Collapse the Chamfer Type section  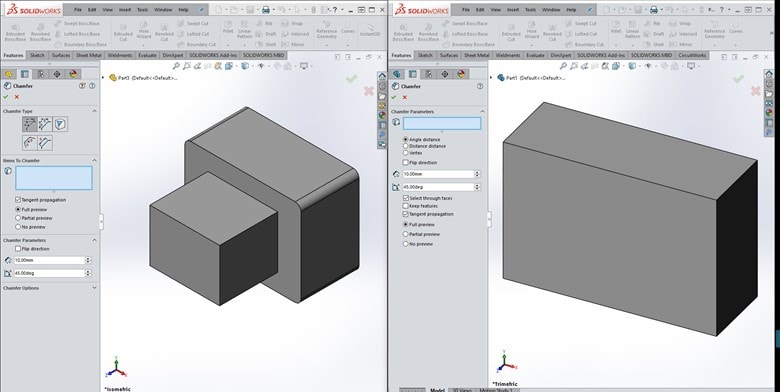(94, 111)
